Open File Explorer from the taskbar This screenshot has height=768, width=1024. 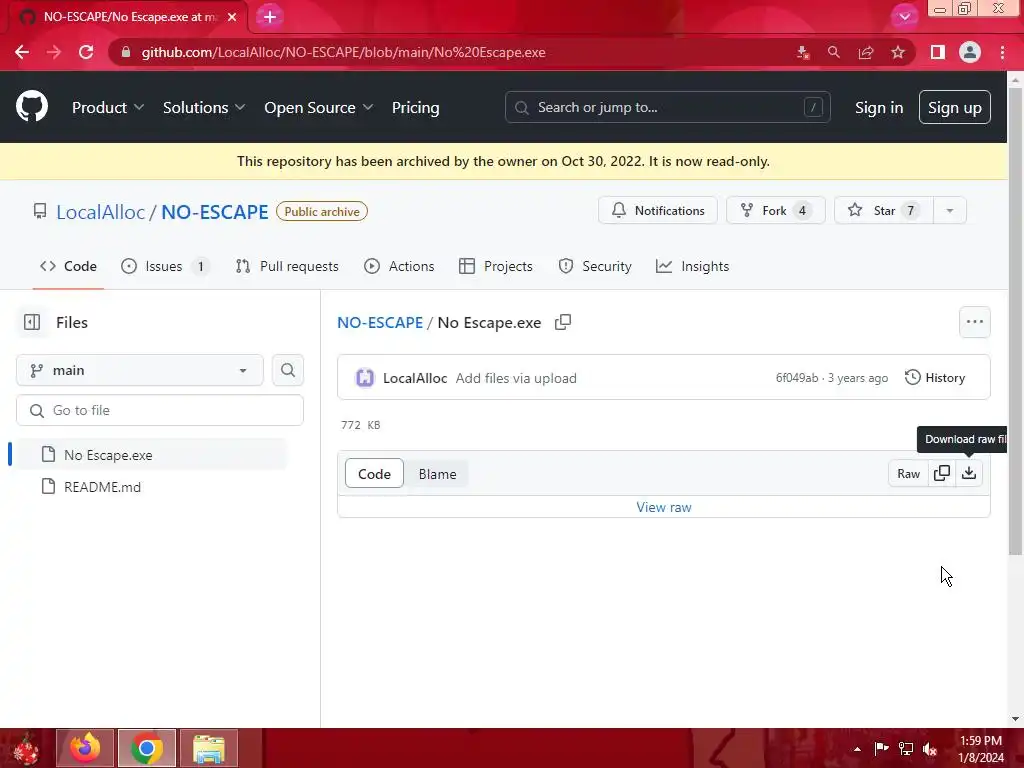[x=209, y=748]
